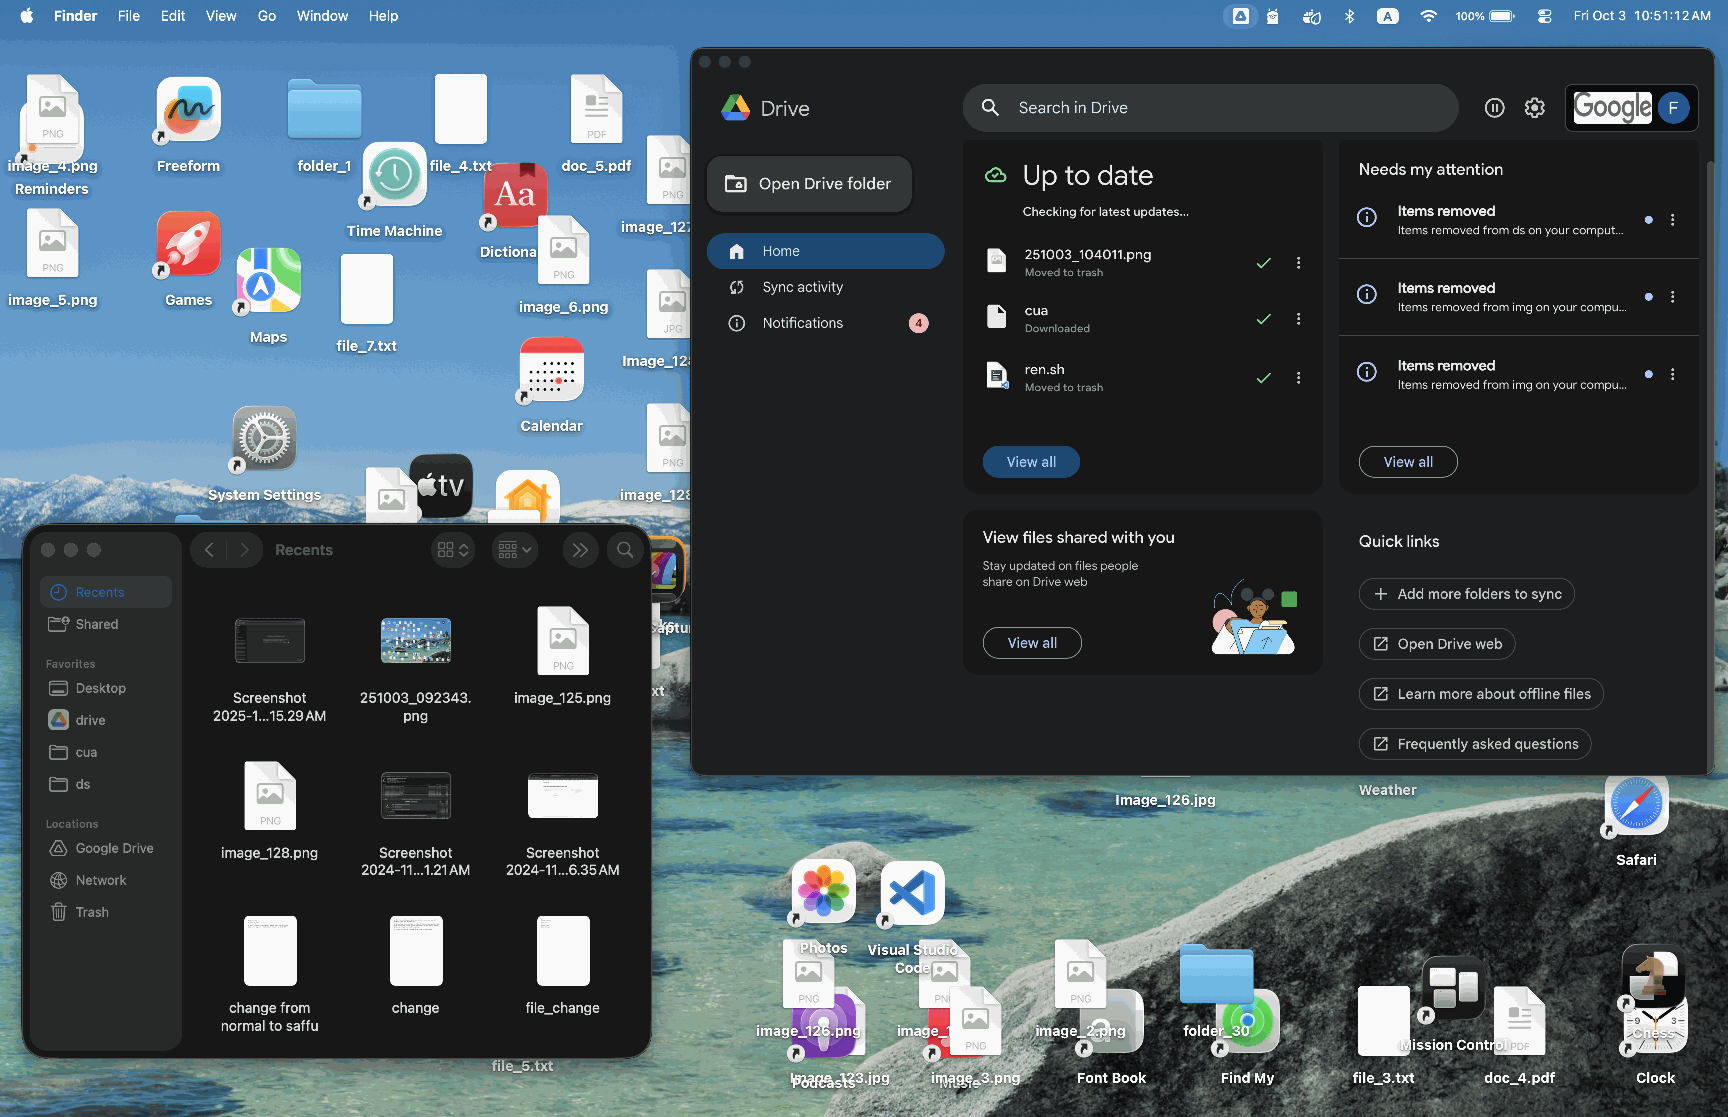This screenshot has width=1728, height=1117.
Task: Click the Google account avatar
Action: 1673,108
